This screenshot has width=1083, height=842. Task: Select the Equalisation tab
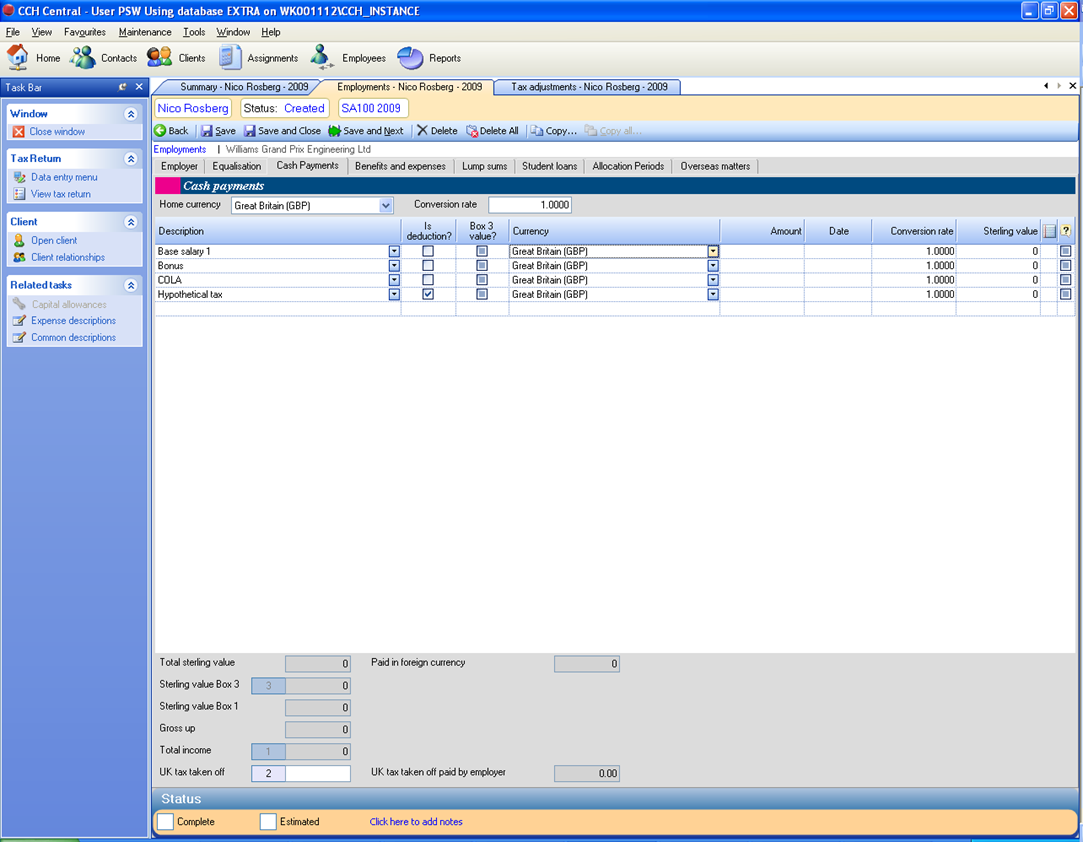236,166
